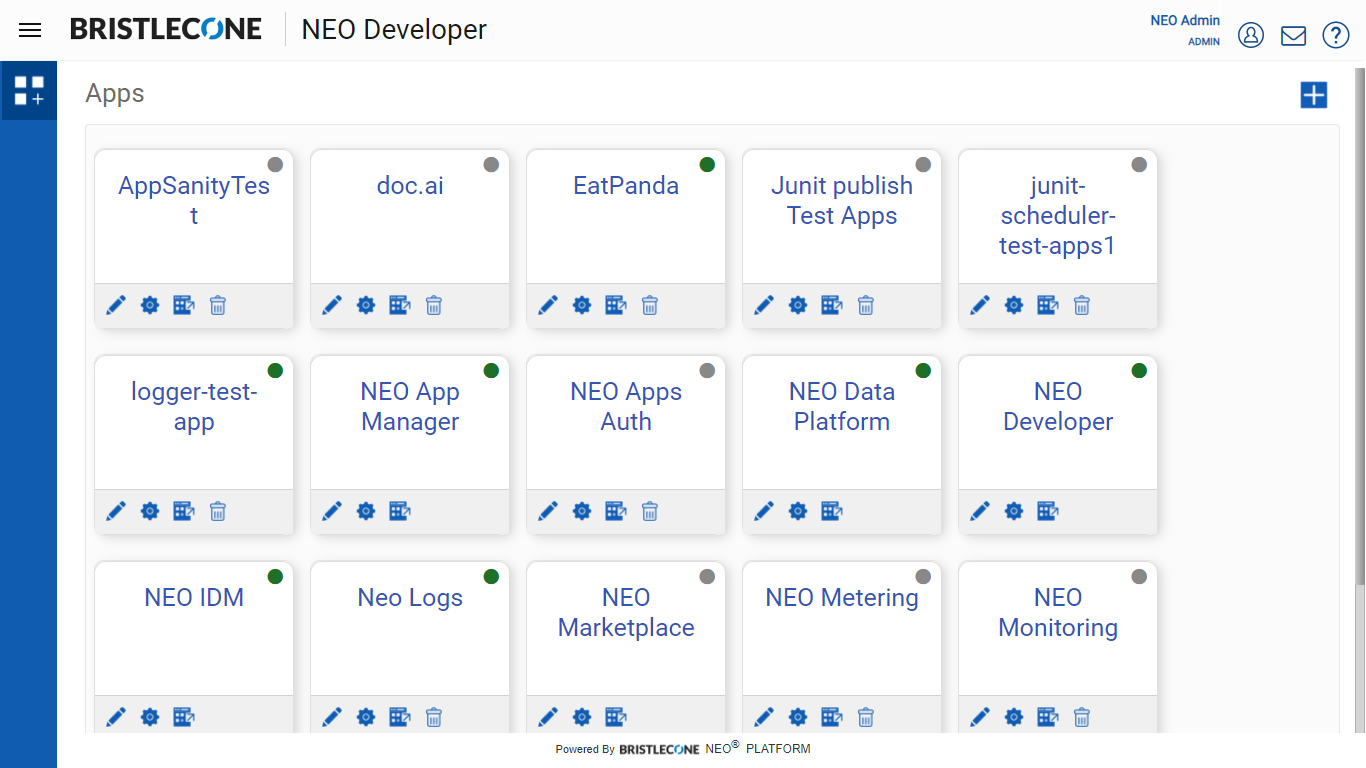Open settings gear for Neo Logs

pos(366,717)
